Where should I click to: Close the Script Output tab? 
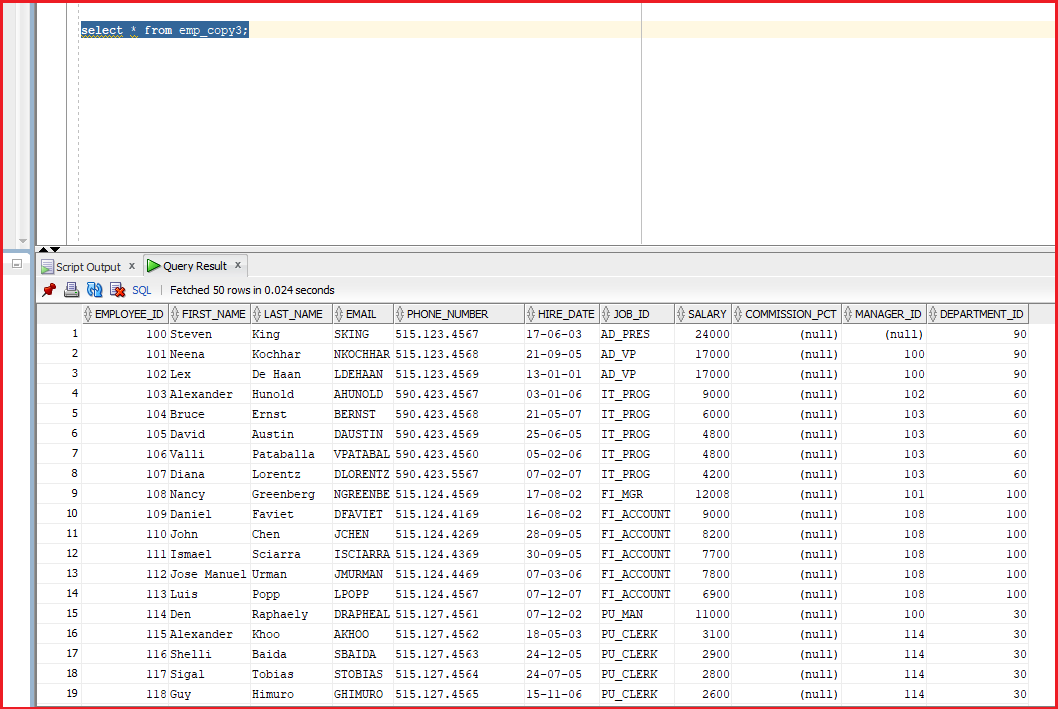[132, 266]
